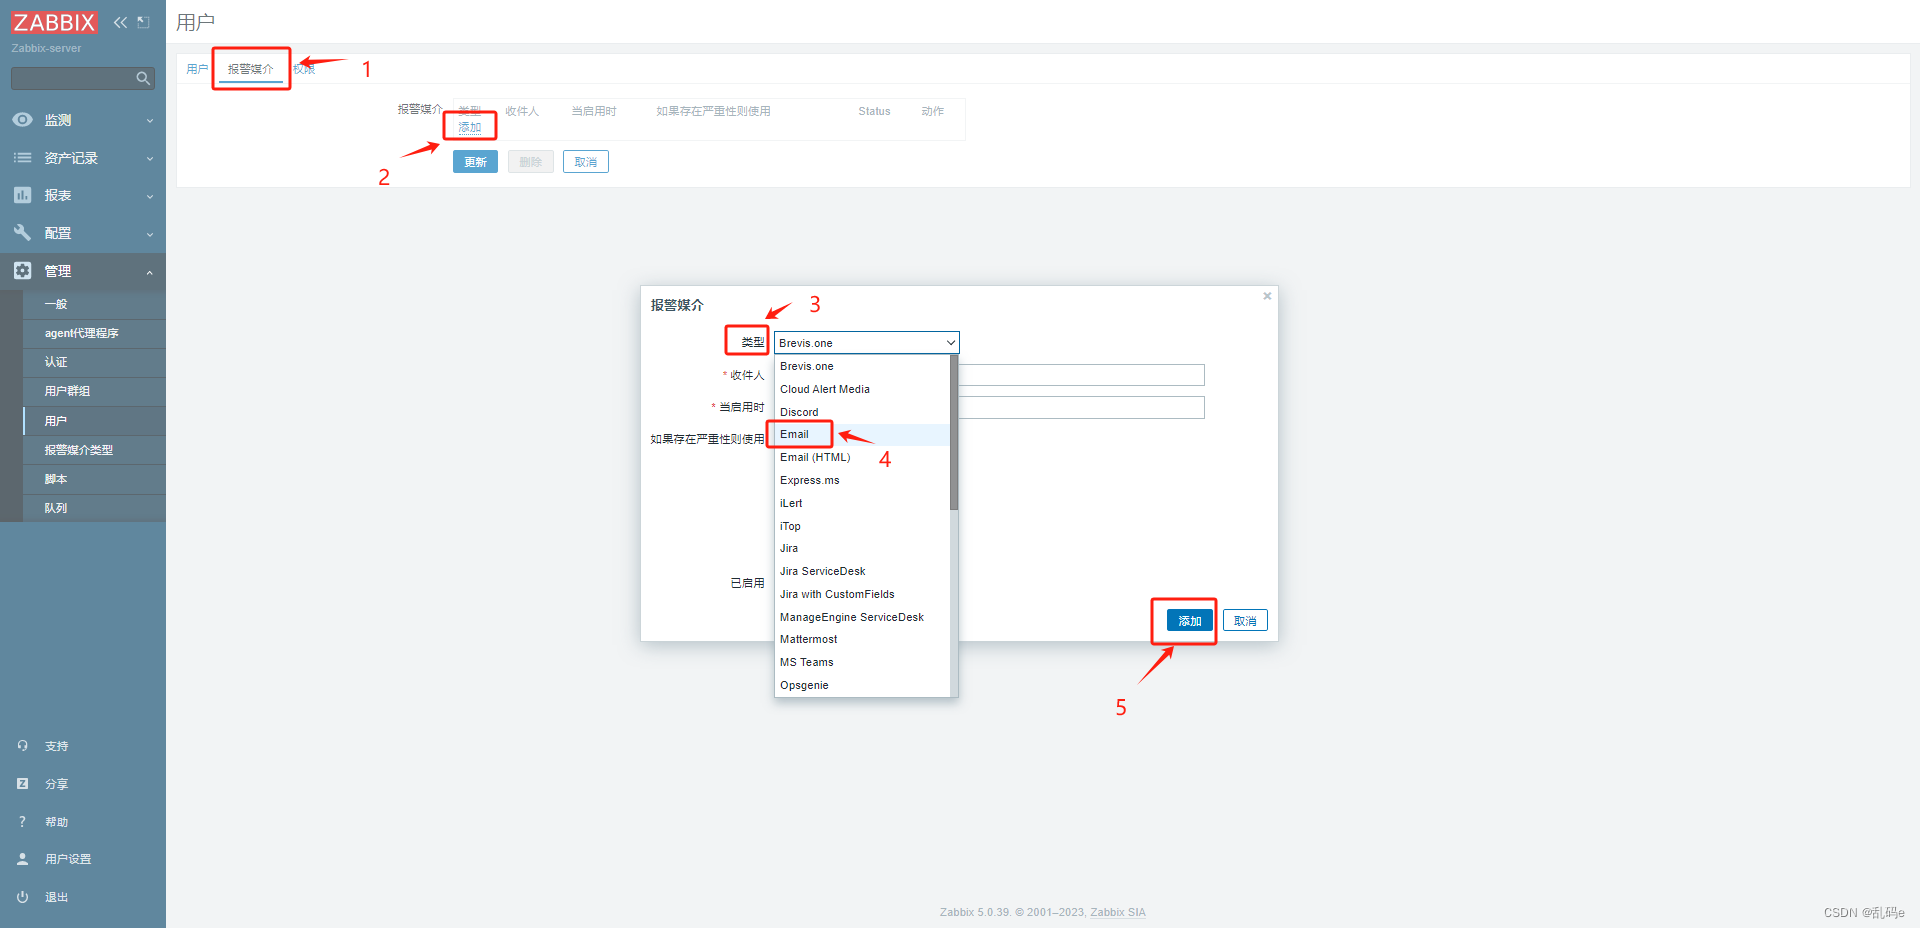Click the 分享 Z icon
The width and height of the screenshot is (1920, 928).
pyautogui.click(x=22, y=784)
